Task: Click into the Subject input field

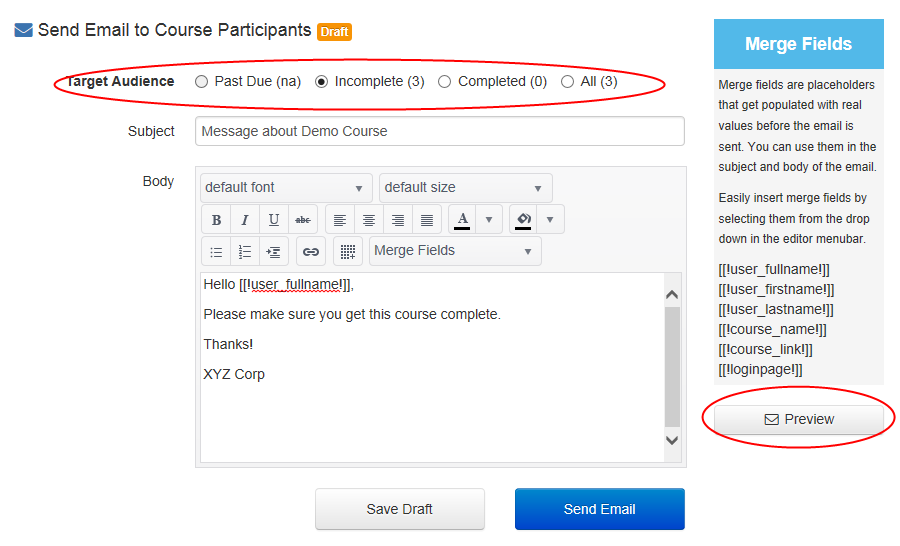Action: tap(440, 131)
